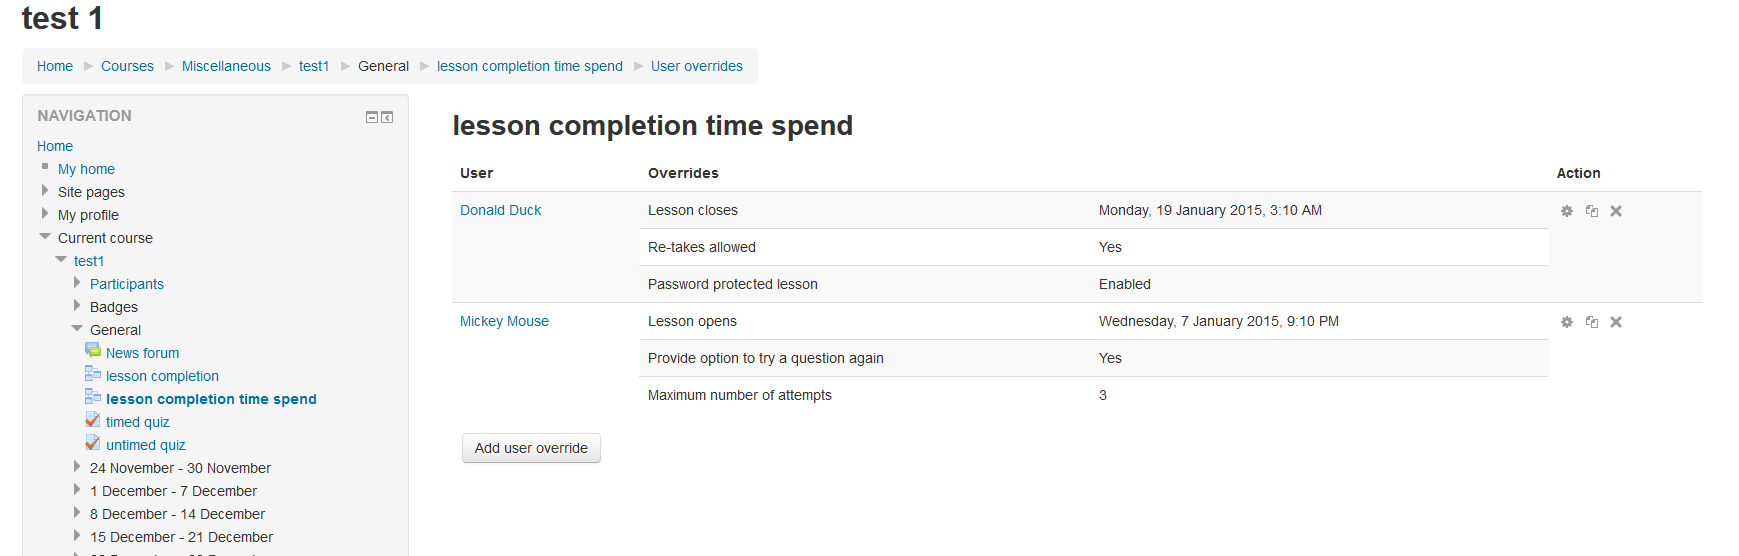This screenshot has width=1739, height=556.
Task: Expand the Site pages tree node
Action: [x=45, y=191]
